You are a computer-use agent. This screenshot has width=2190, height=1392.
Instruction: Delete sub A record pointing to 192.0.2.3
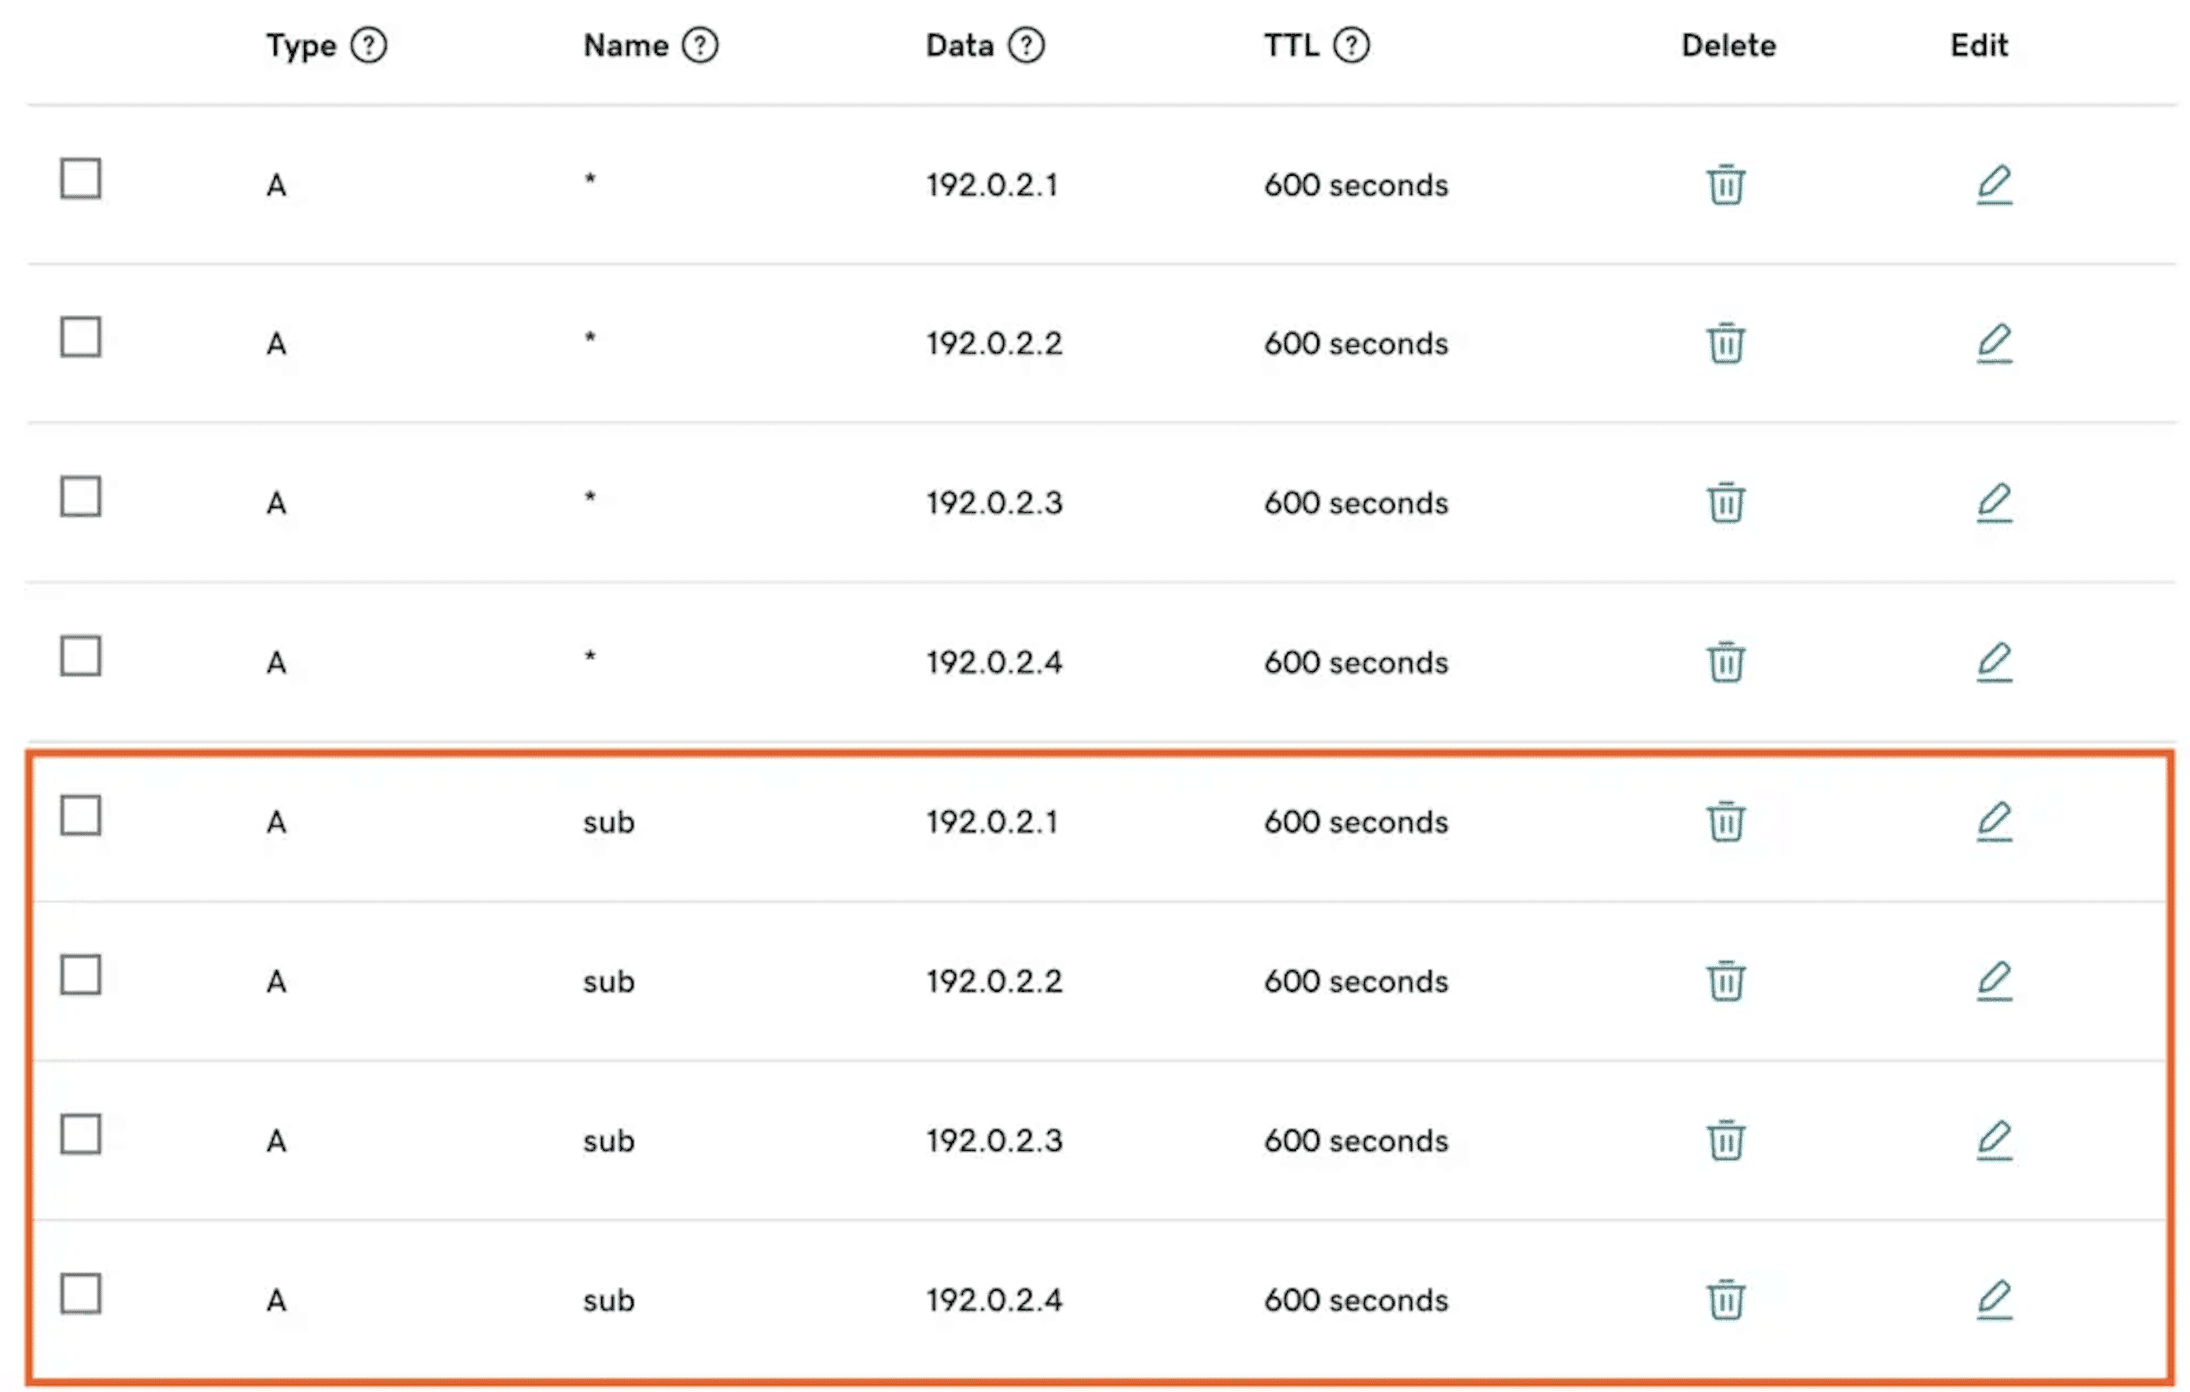point(1725,1141)
